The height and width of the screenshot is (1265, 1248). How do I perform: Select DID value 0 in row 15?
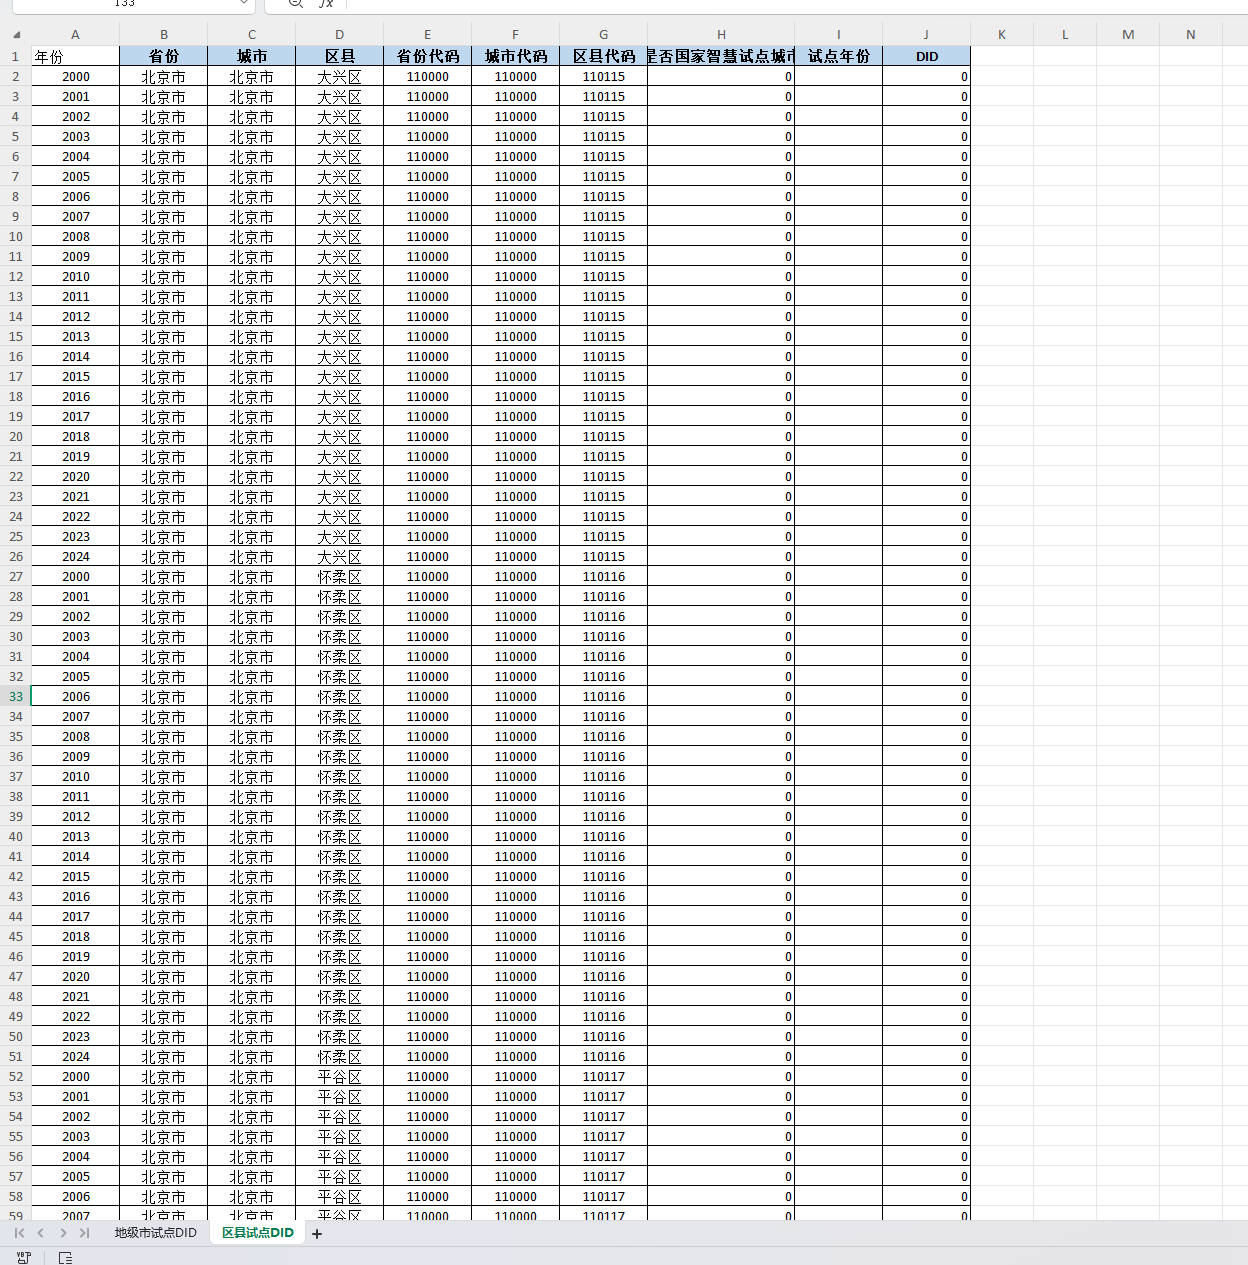(x=926, y=336)
